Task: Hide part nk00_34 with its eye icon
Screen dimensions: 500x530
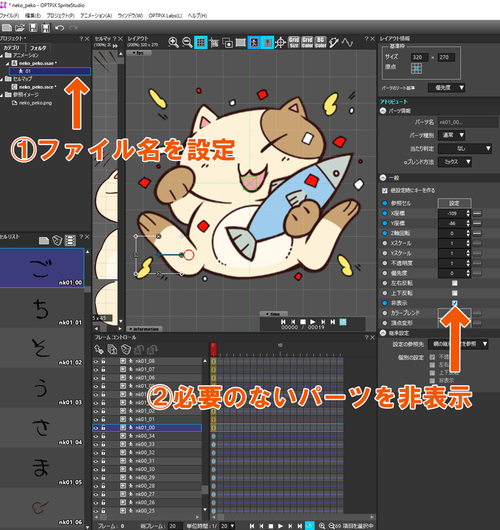Action: click(96, 436)
